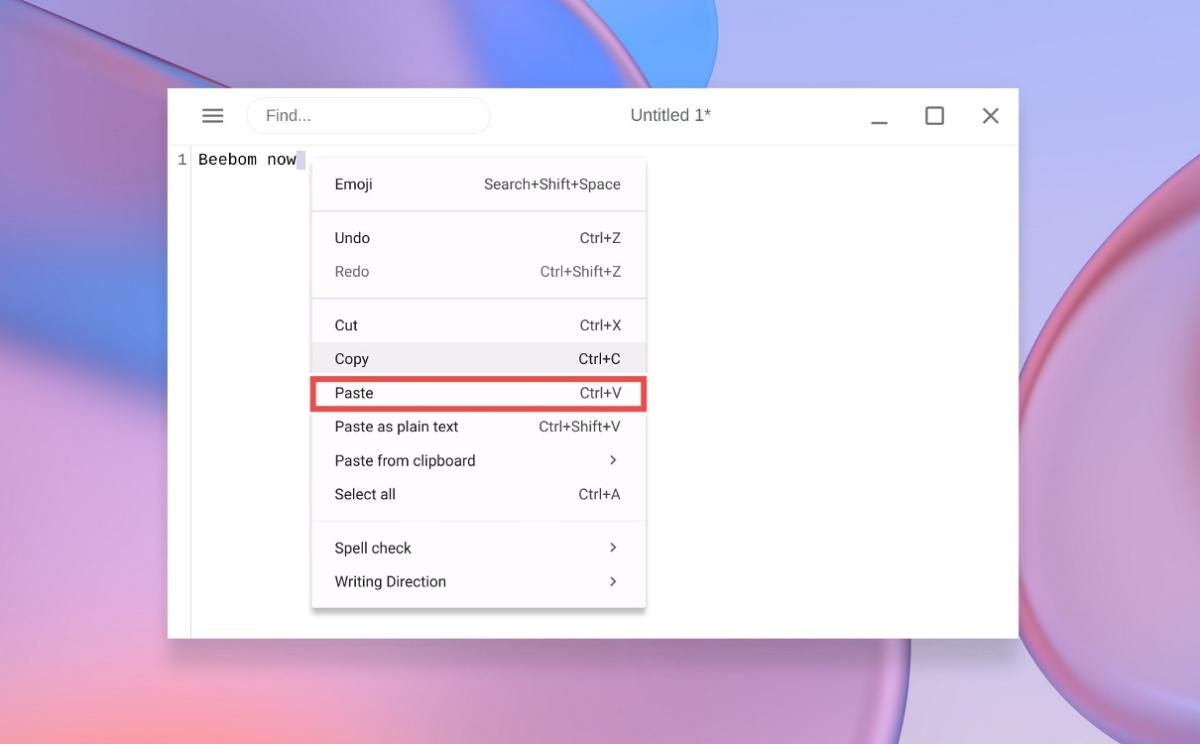The image size is (1200, 744).
Task: Cut the selected text via Cut
Action: [x=345, y=325]
